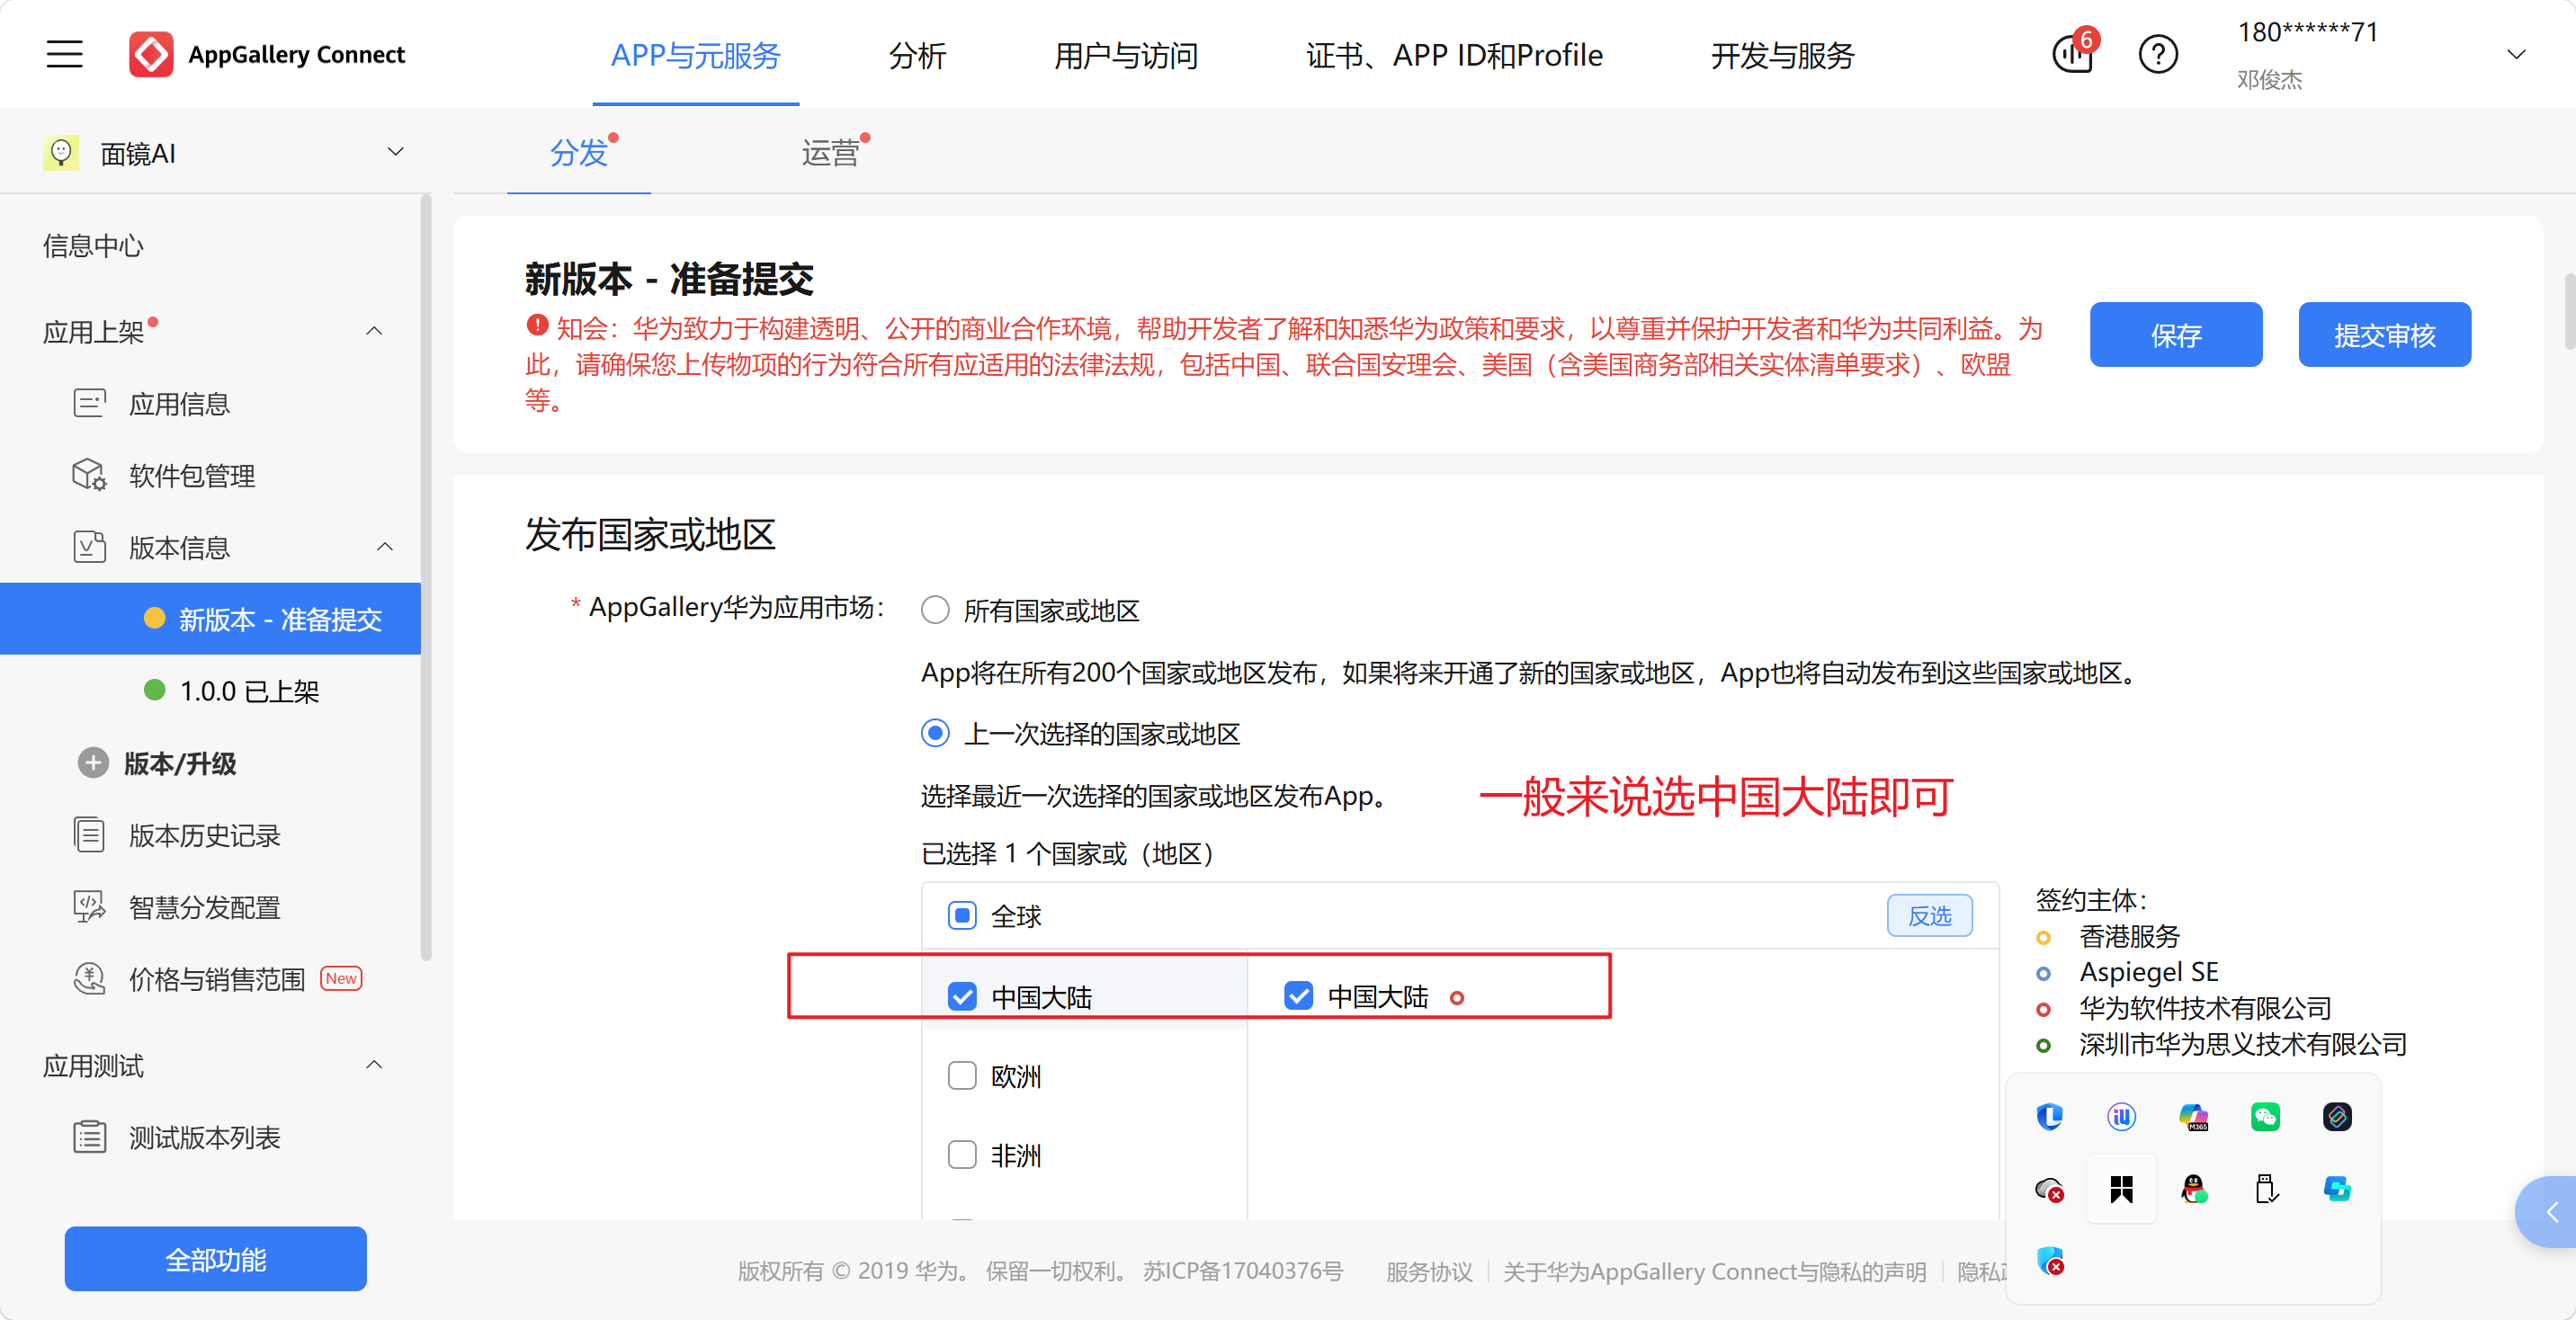Click the blue-teal overlapping squares tray icon
The width and height of the screenshot is (2576, 1320).
[2337, 1189]
